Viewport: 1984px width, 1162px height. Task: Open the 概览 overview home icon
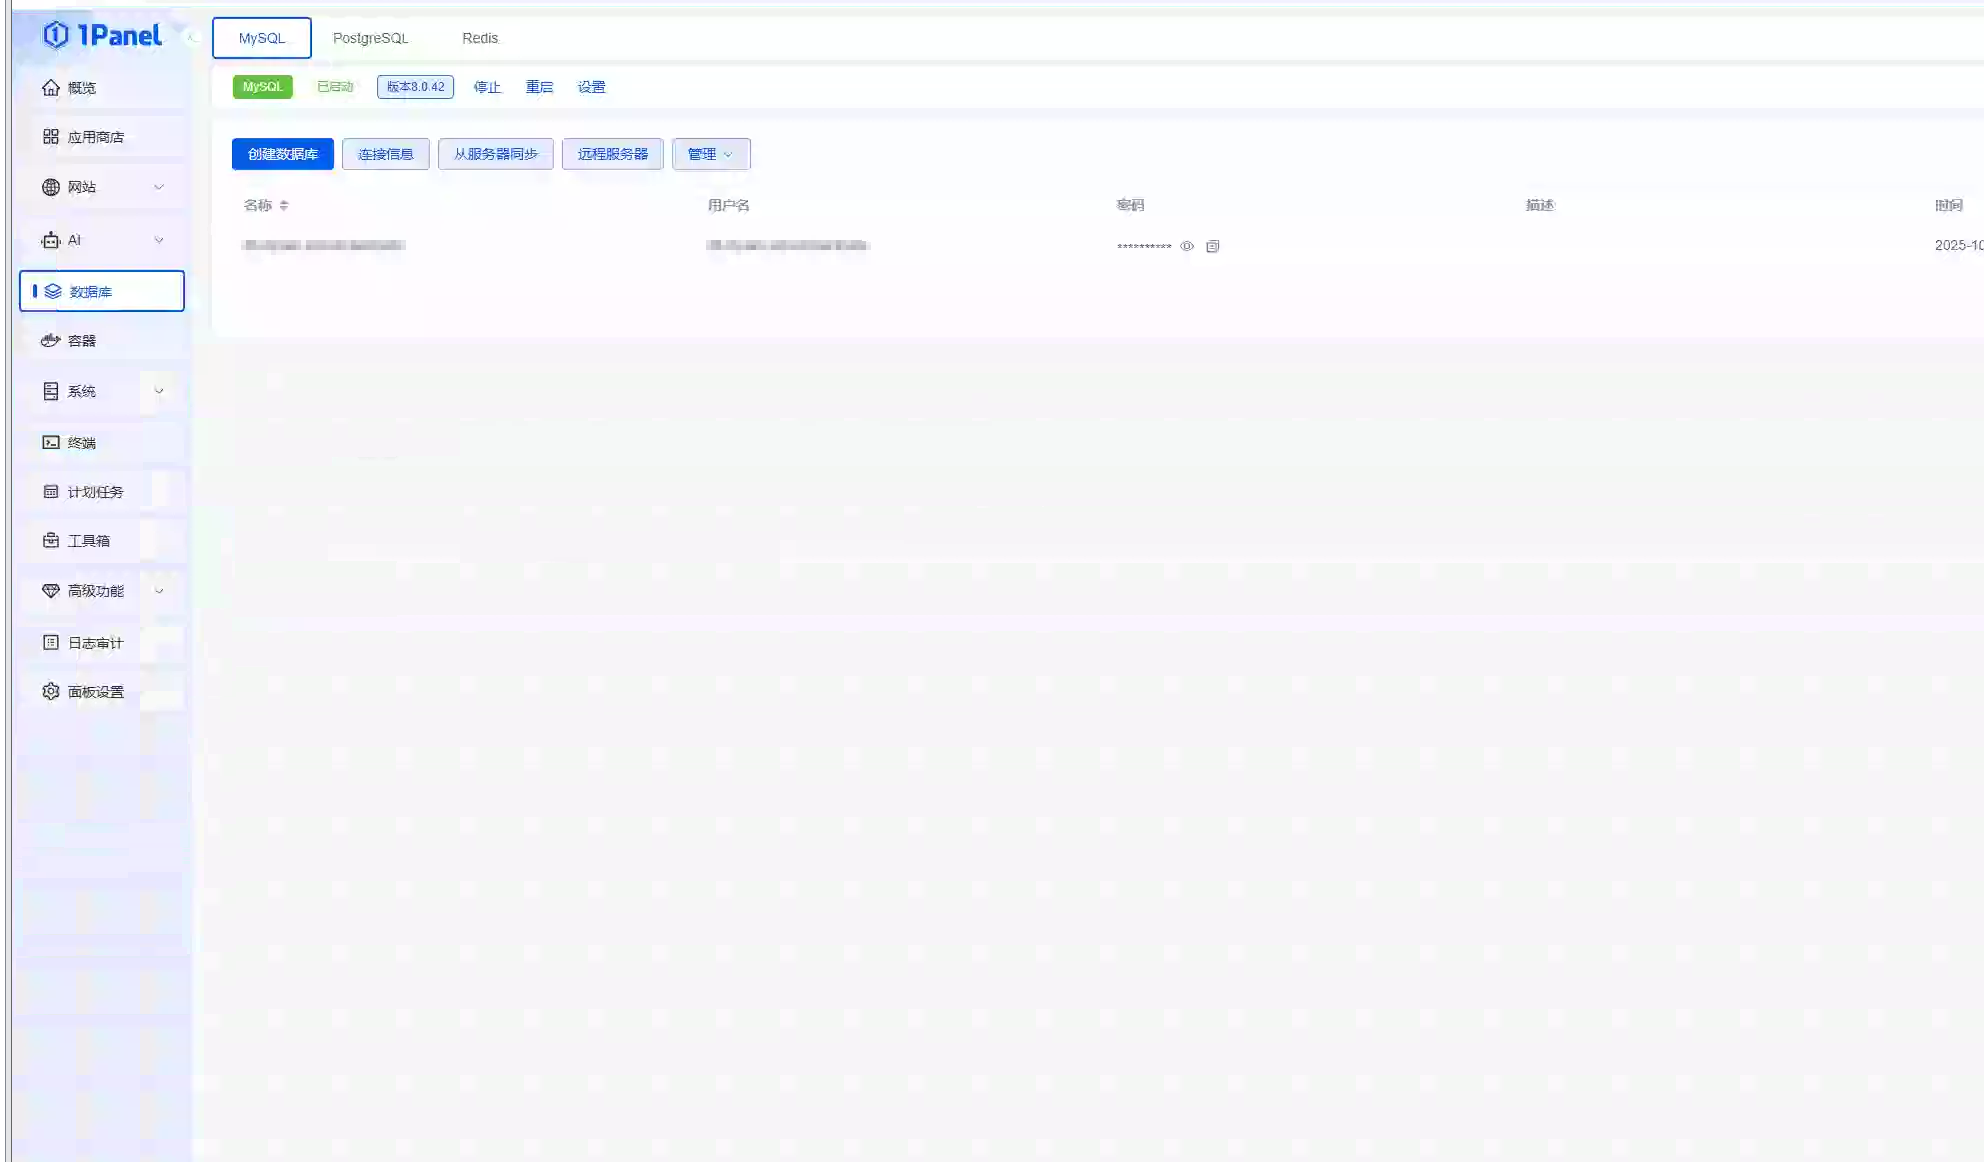(x=51, y=88)
